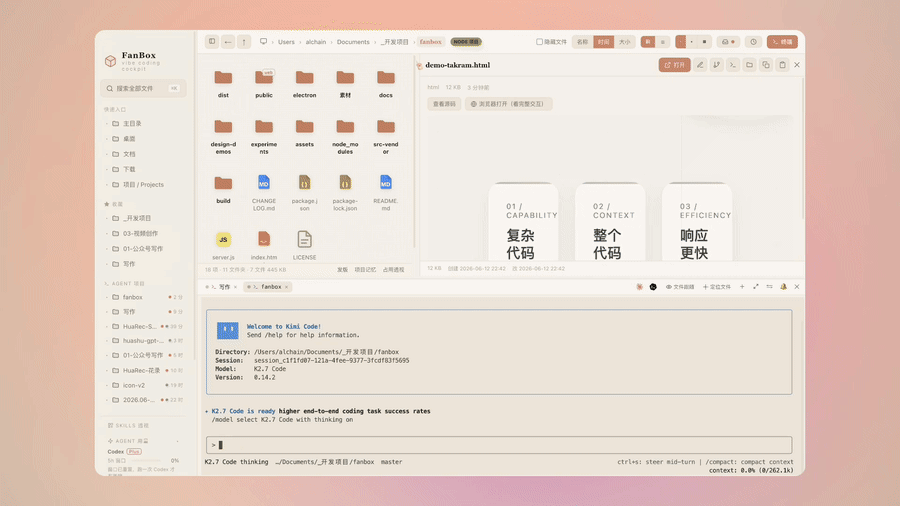The height and width of the screenshot is (506, 900).
Task: Select the small icon size option
Action: click(681, 42)
